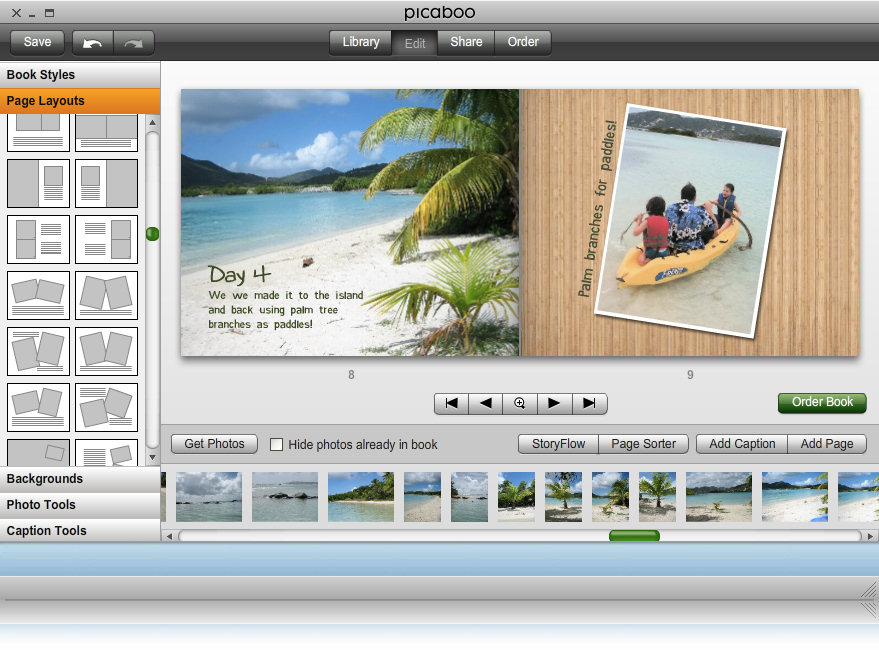Add a caption to the page
879x650 pixels.
(x=742, y=444)
